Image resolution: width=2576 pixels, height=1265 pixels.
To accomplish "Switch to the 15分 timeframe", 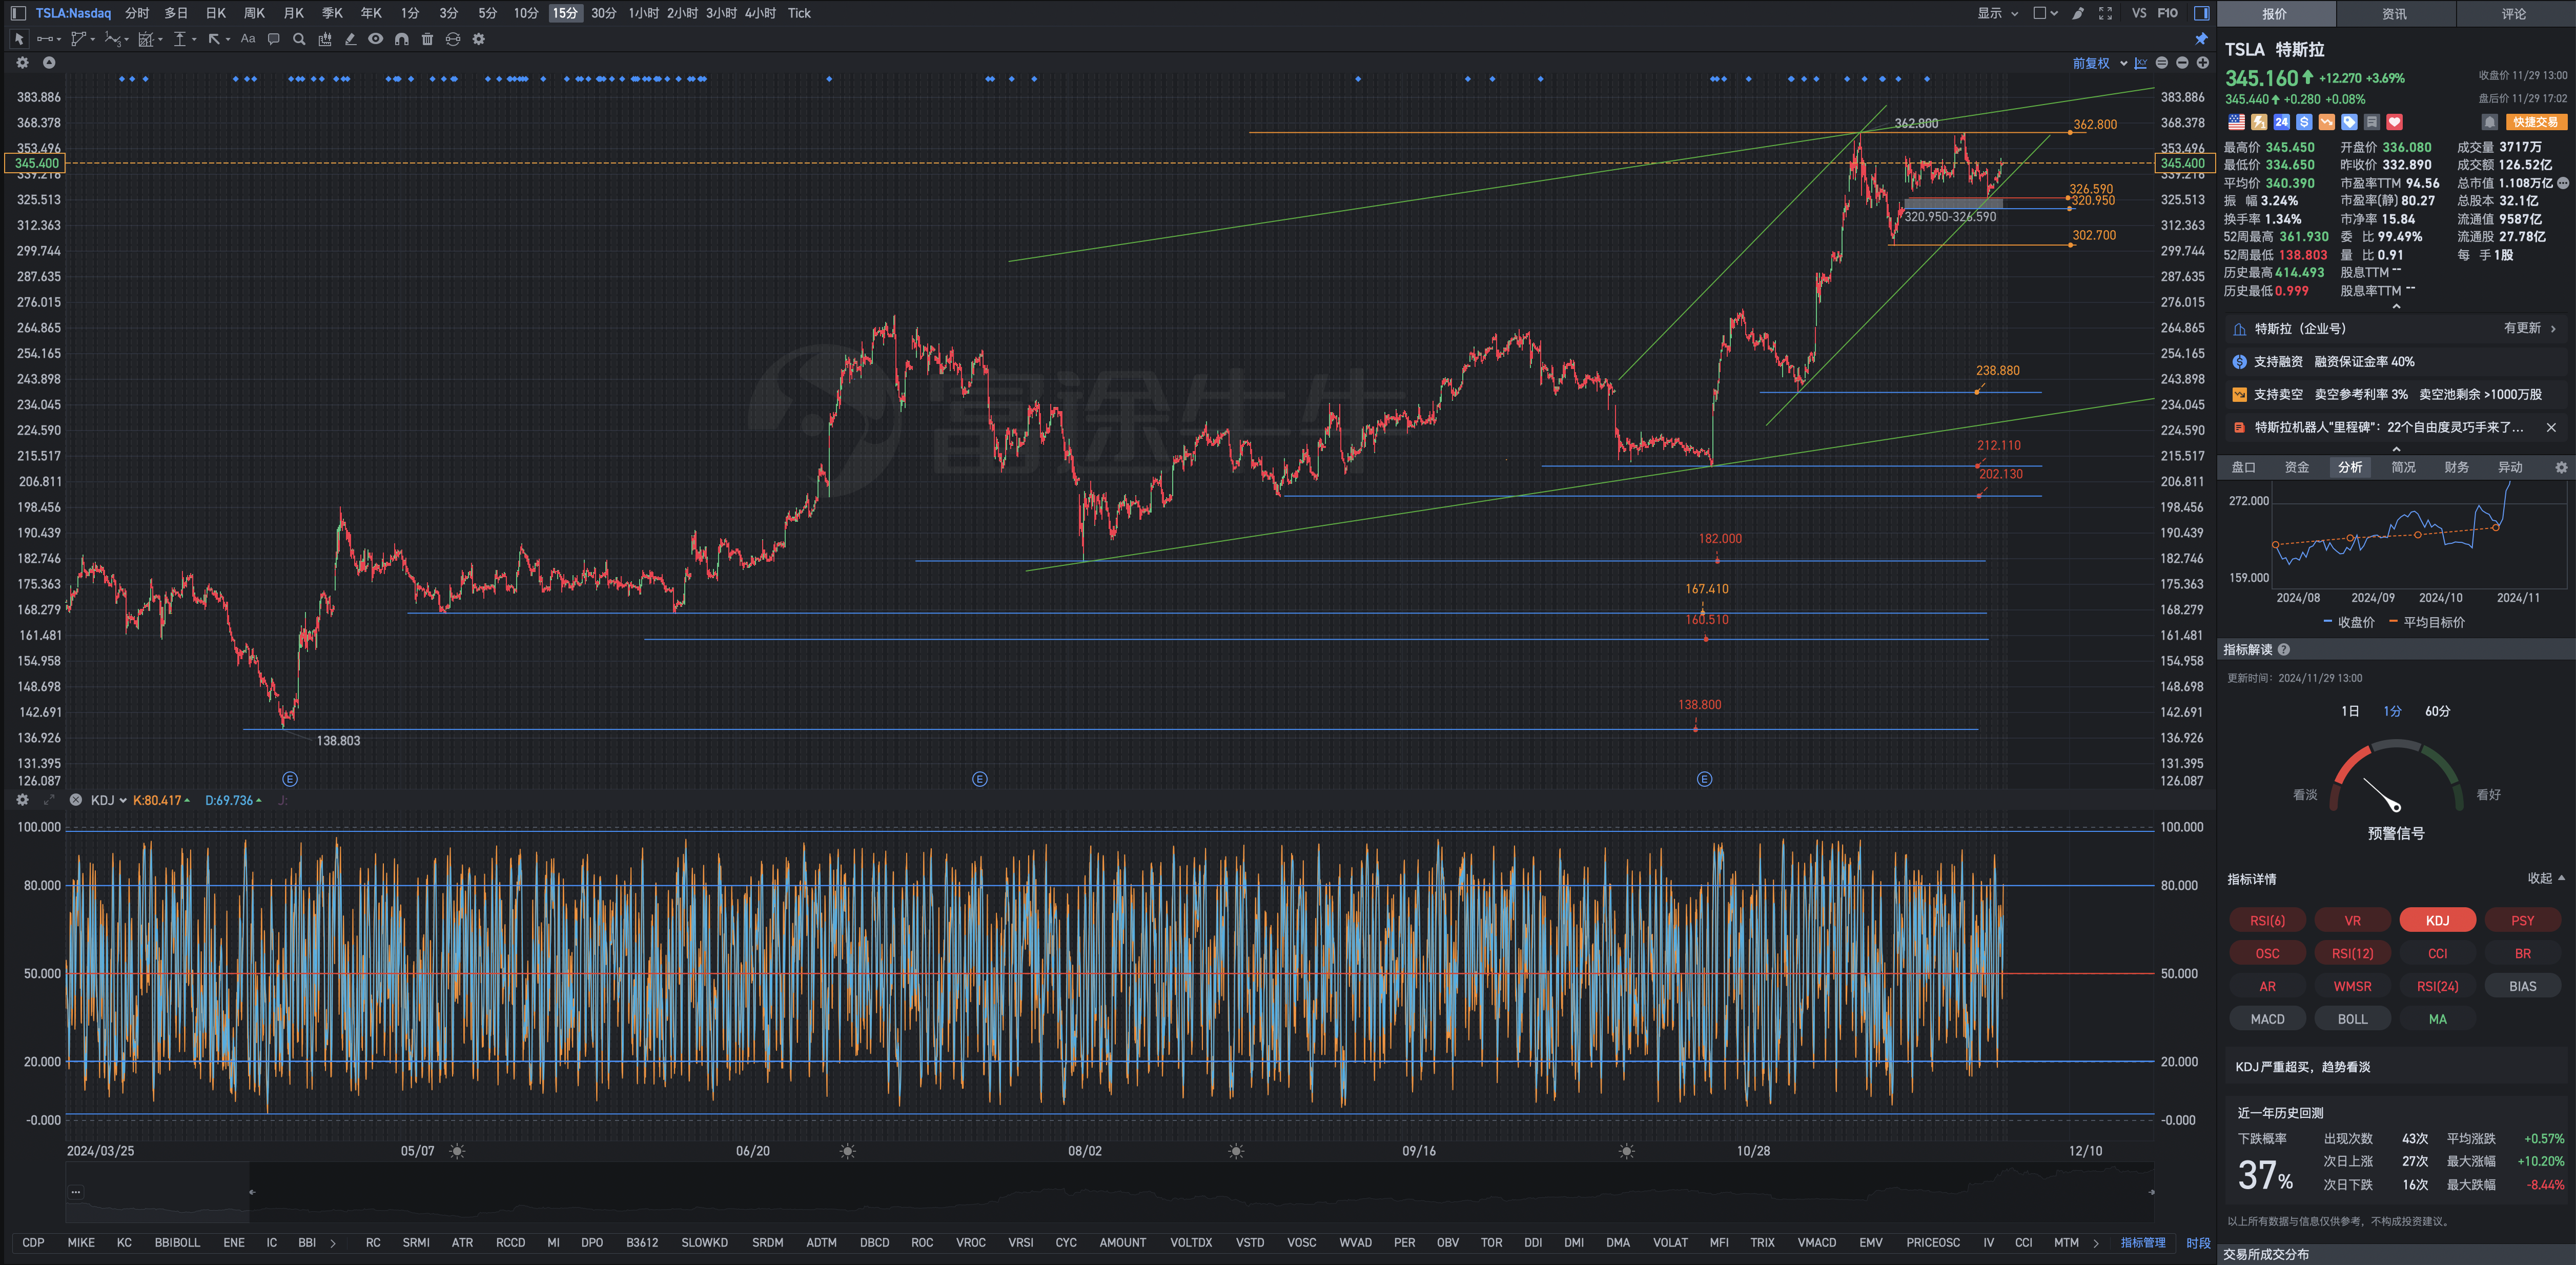I will [565, 13].
